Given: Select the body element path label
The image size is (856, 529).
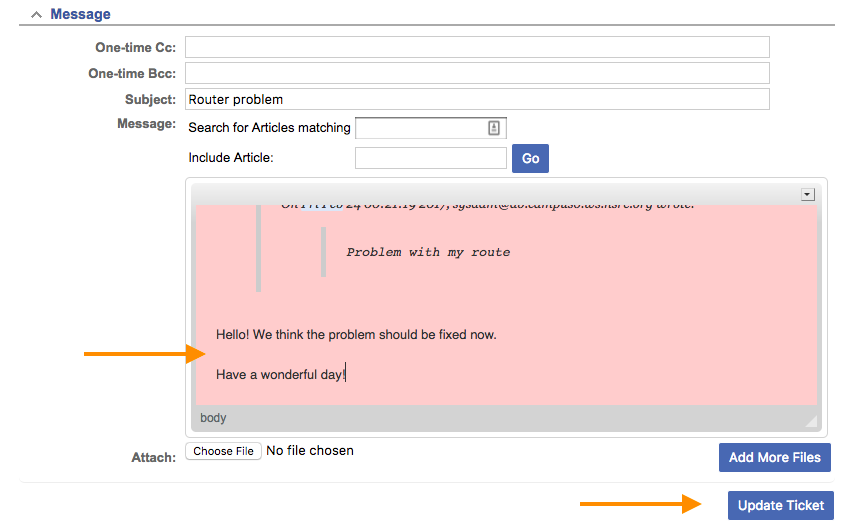Looking at the screenshot, I should point(213,418).
